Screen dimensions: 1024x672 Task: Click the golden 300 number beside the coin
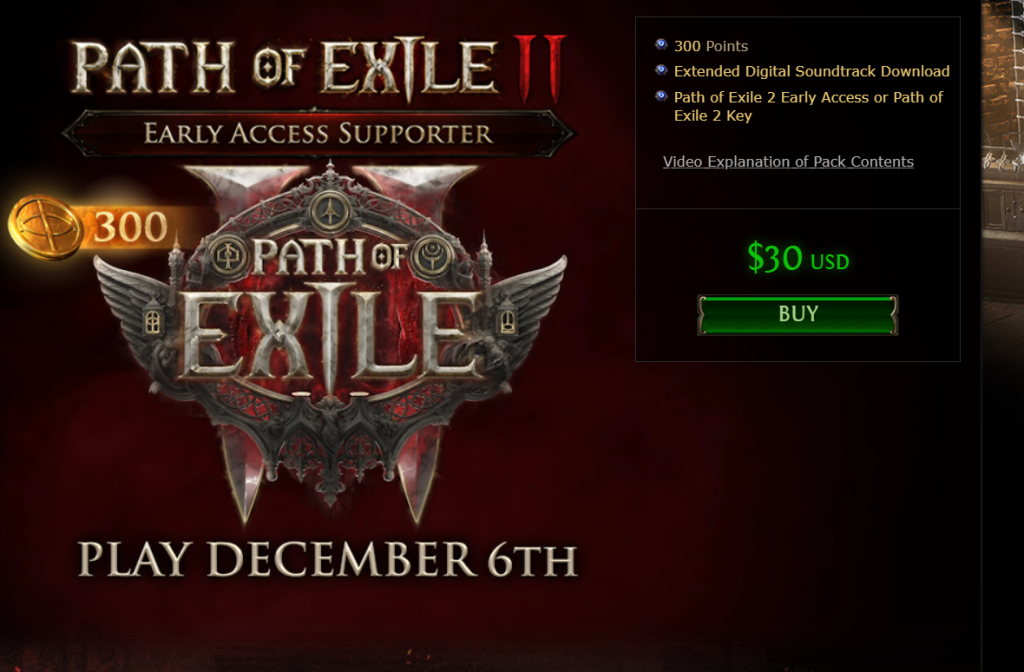(131, 227)
